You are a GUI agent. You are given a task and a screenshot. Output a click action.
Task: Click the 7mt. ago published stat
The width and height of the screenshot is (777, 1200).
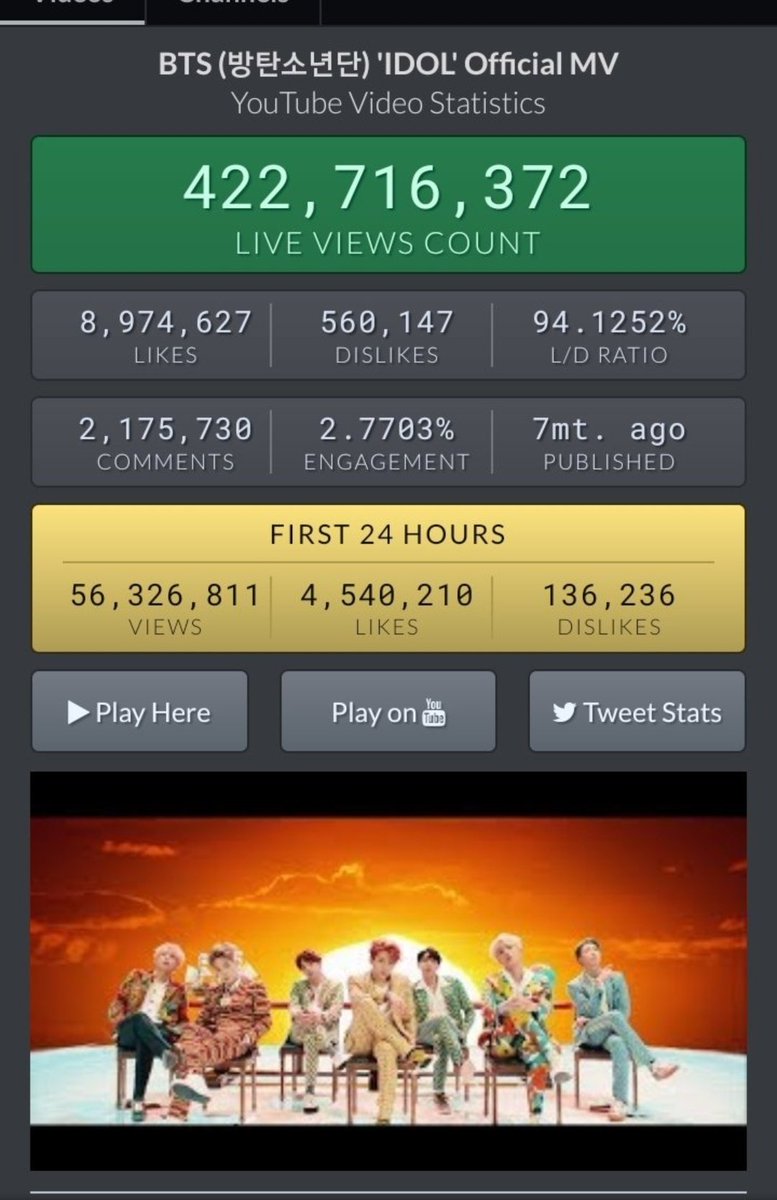click(x=609, y=442)
